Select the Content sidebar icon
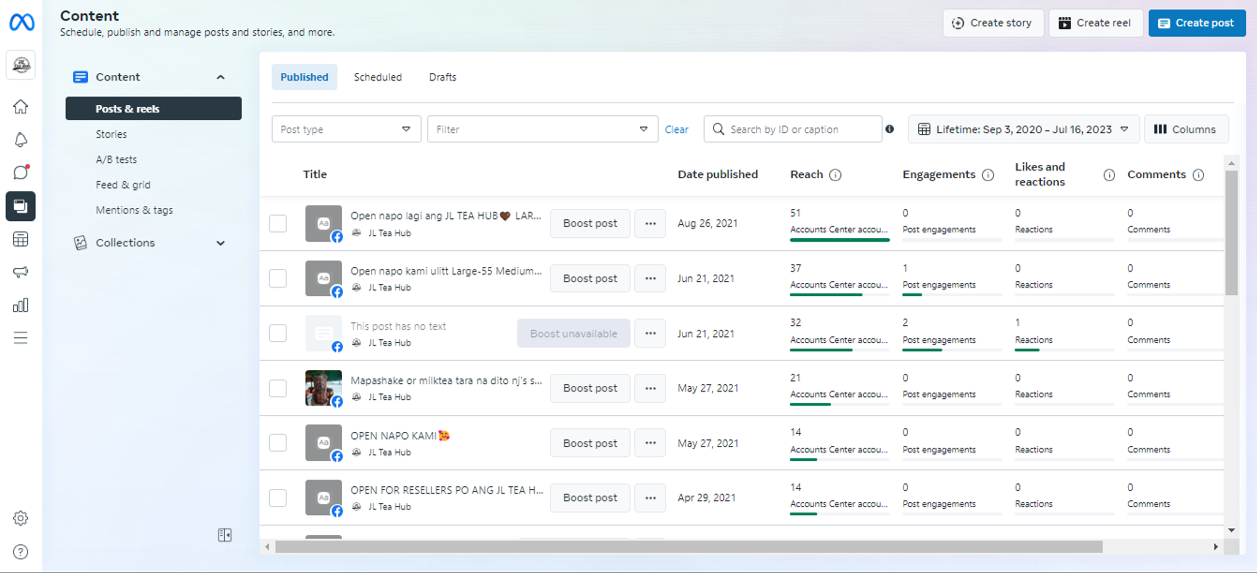Screen dimensions: 1257x573 click(21, 206)
